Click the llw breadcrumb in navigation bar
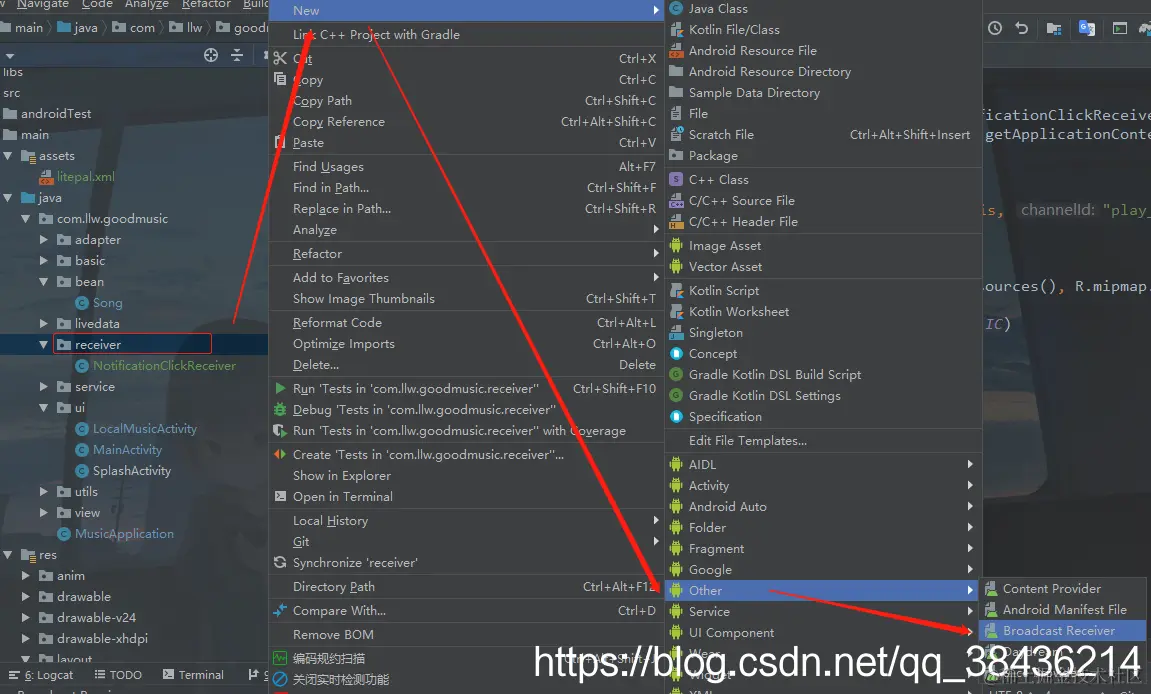The height and width of the screenshot is (694, 1151). pyautogui.click(x=186, y=28)
